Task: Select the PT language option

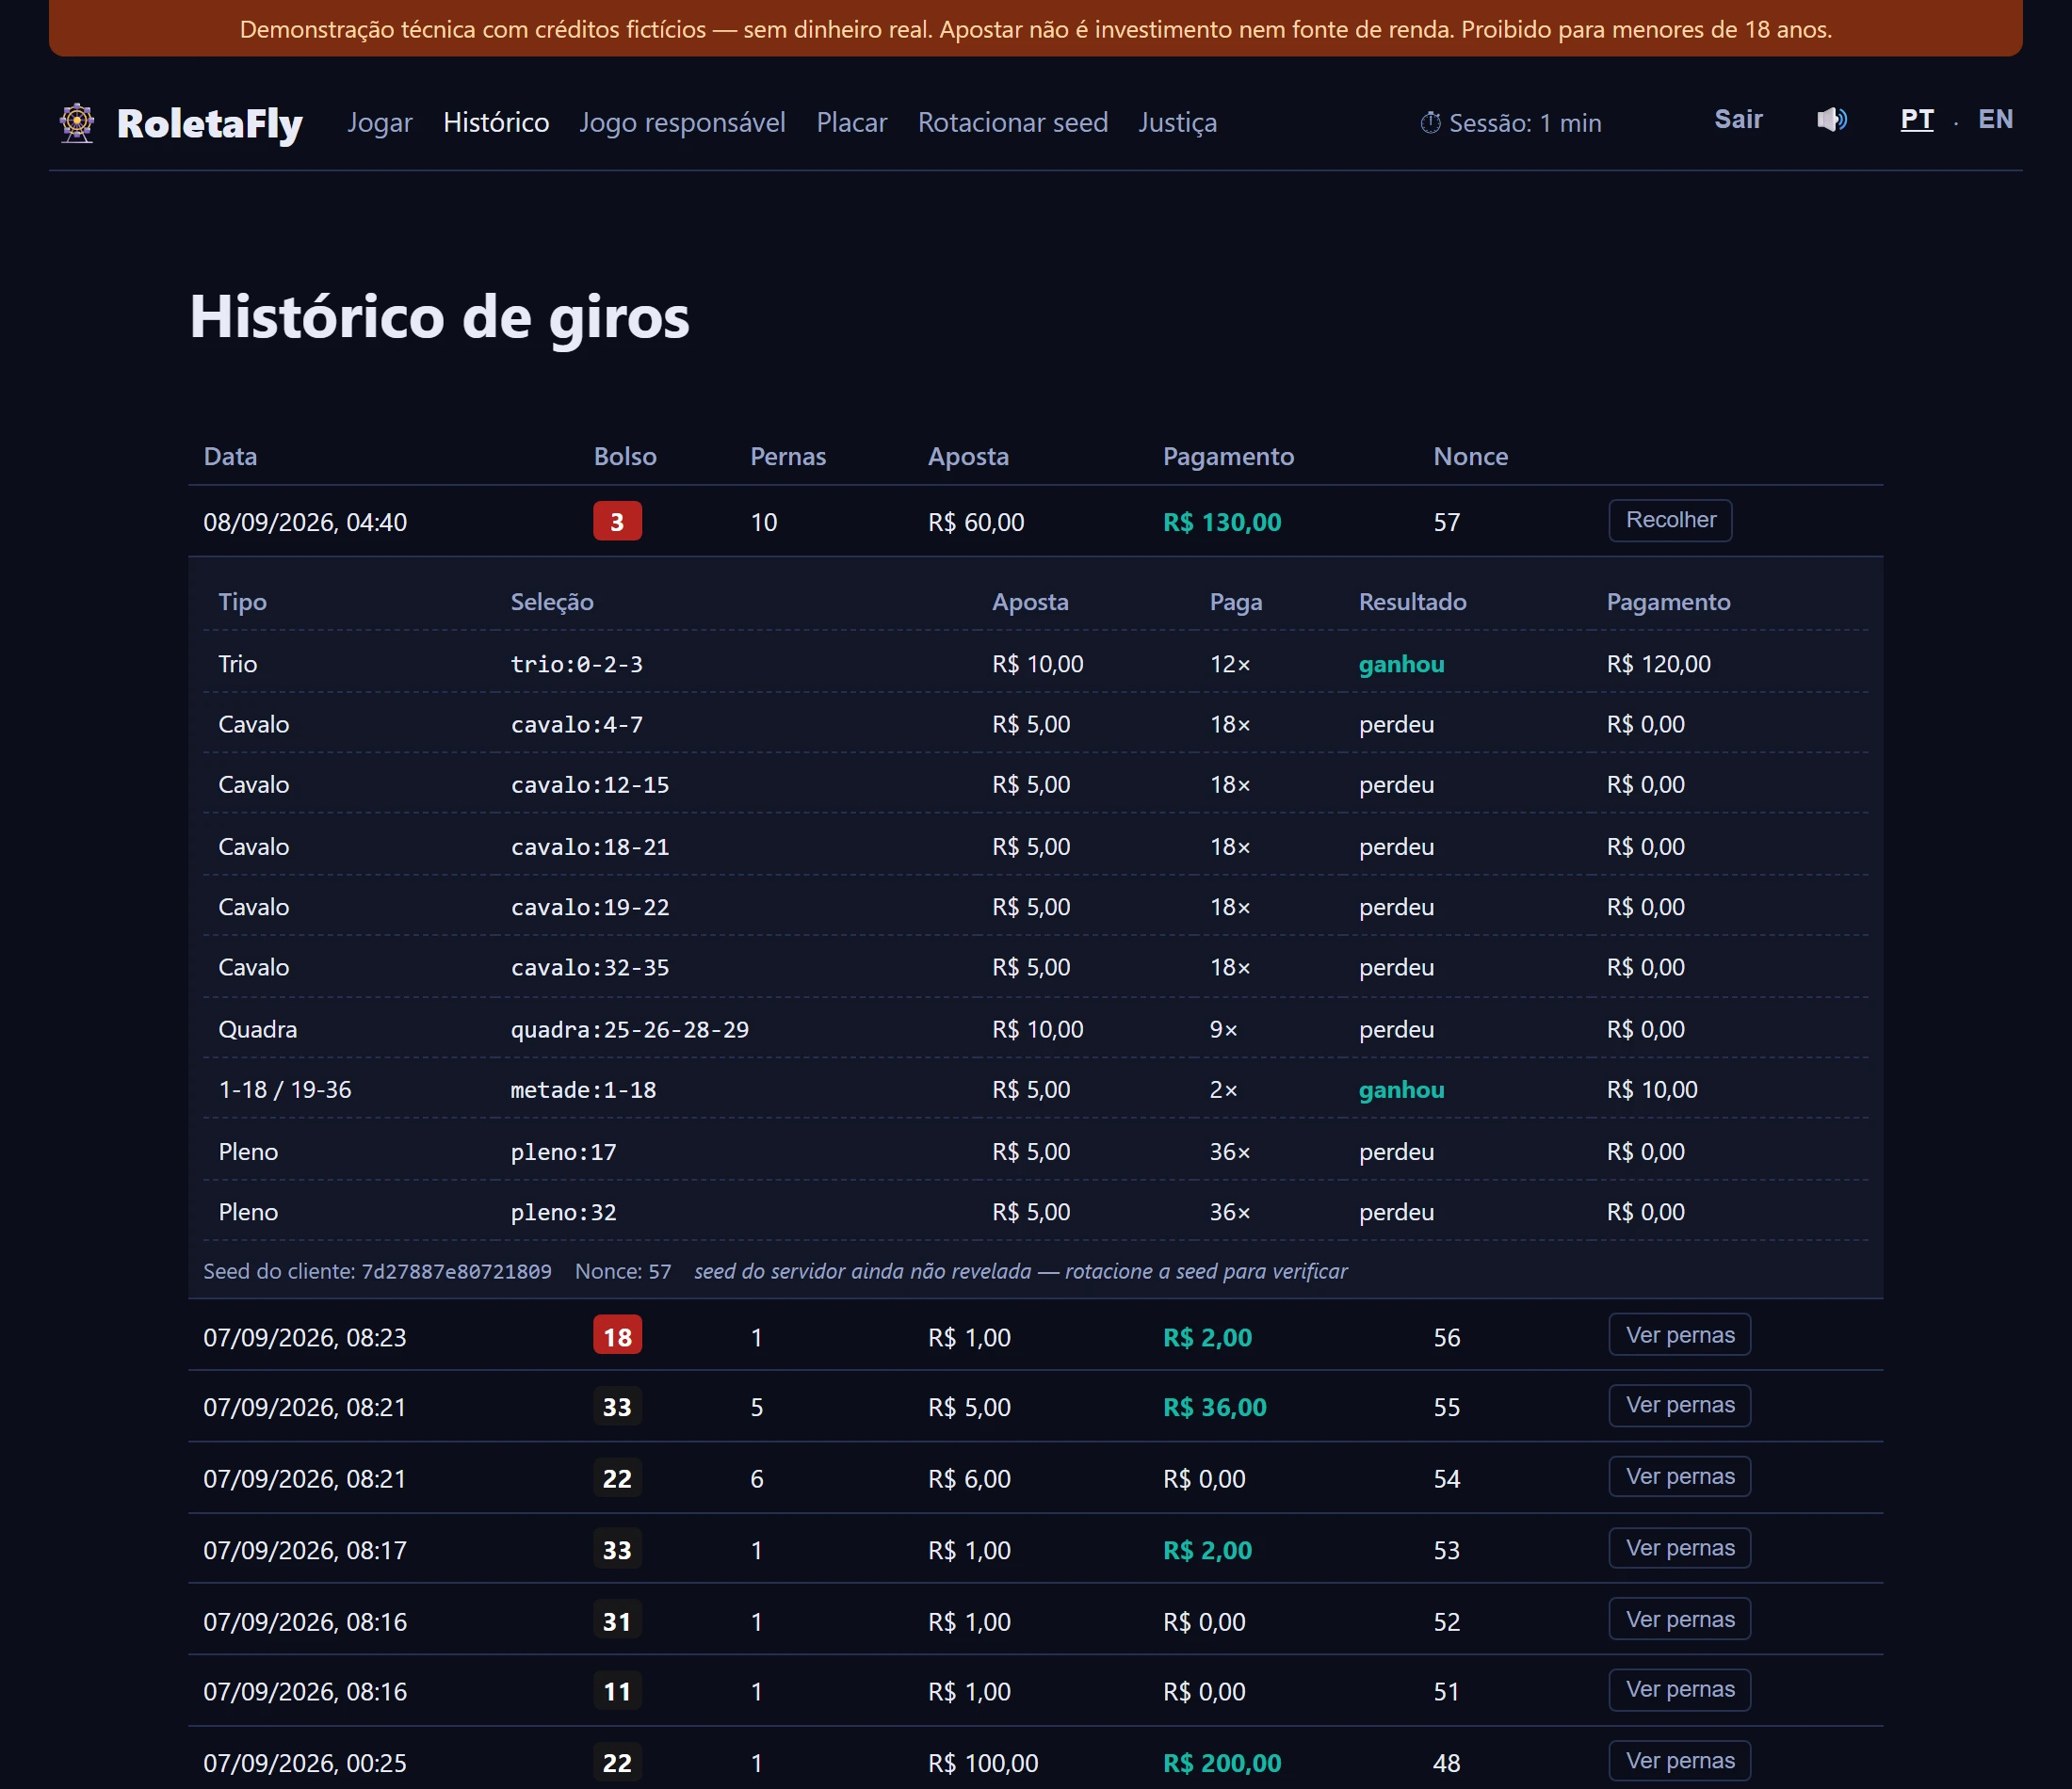Action: pos(1916,119)
